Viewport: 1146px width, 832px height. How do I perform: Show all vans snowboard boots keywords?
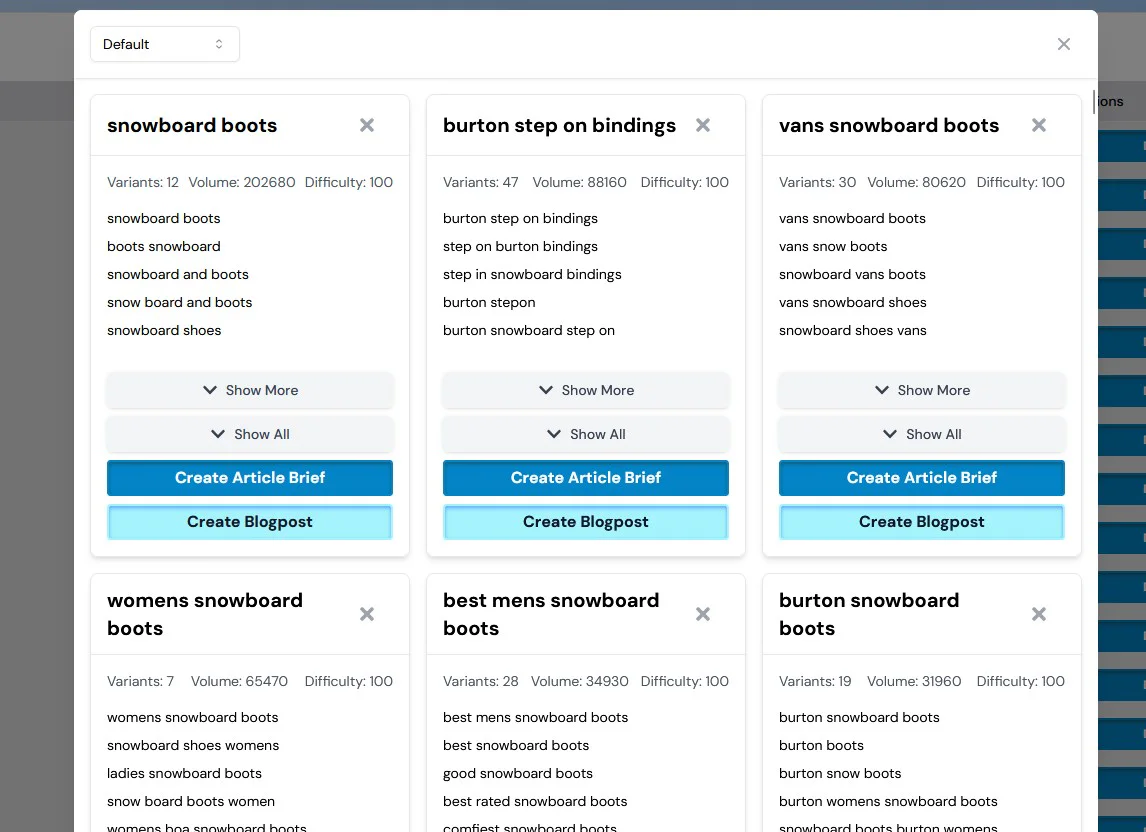click(922, 434)
